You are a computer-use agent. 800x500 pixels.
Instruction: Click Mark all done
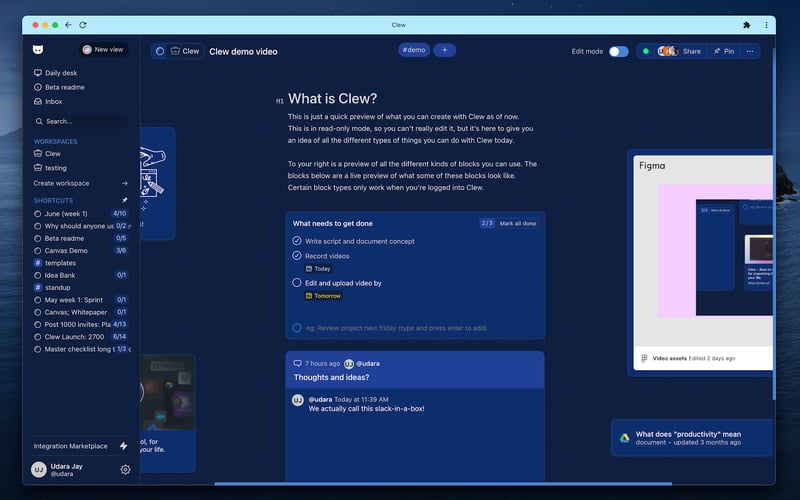[517, 223]
